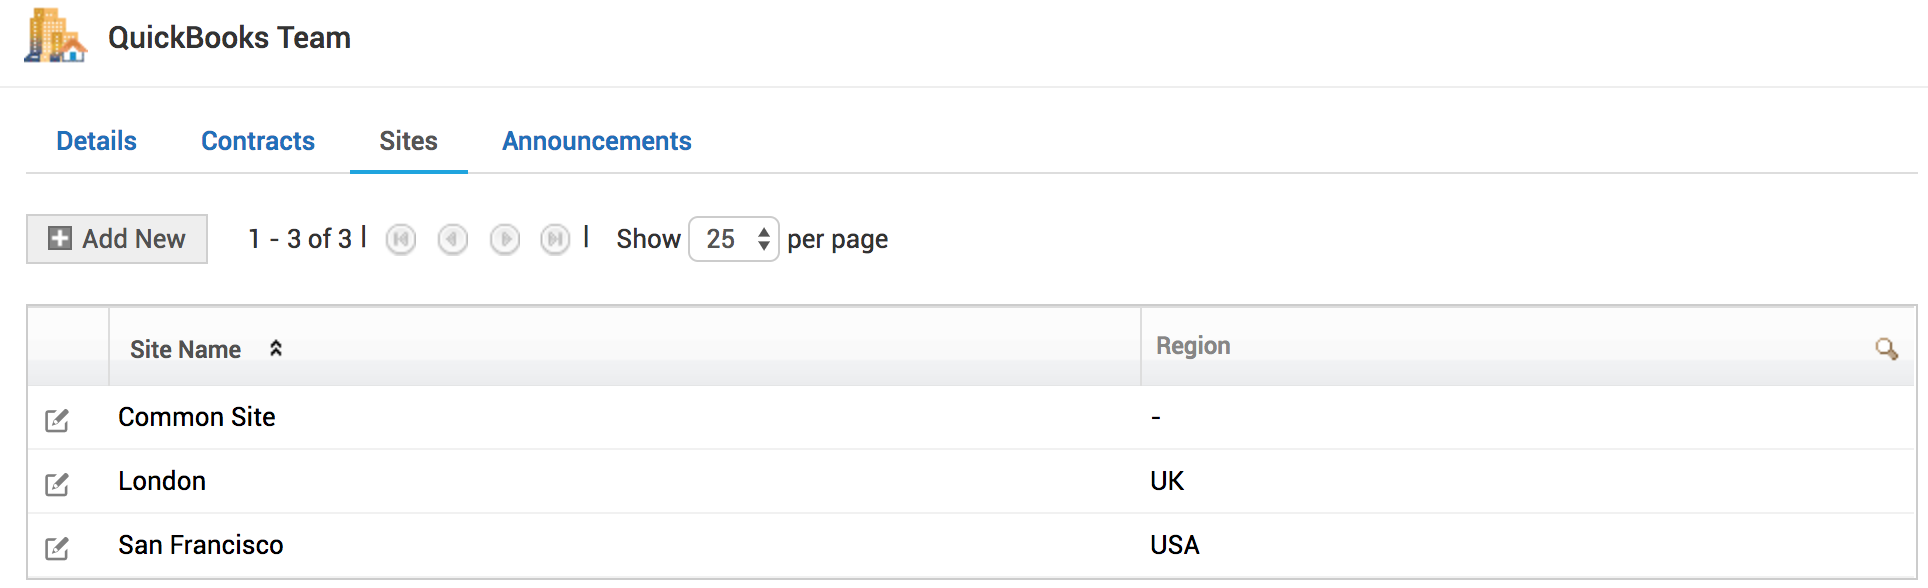Click the edit icon for Common Site
This screenshot has height=588, width=1928.
click(57, 420)
